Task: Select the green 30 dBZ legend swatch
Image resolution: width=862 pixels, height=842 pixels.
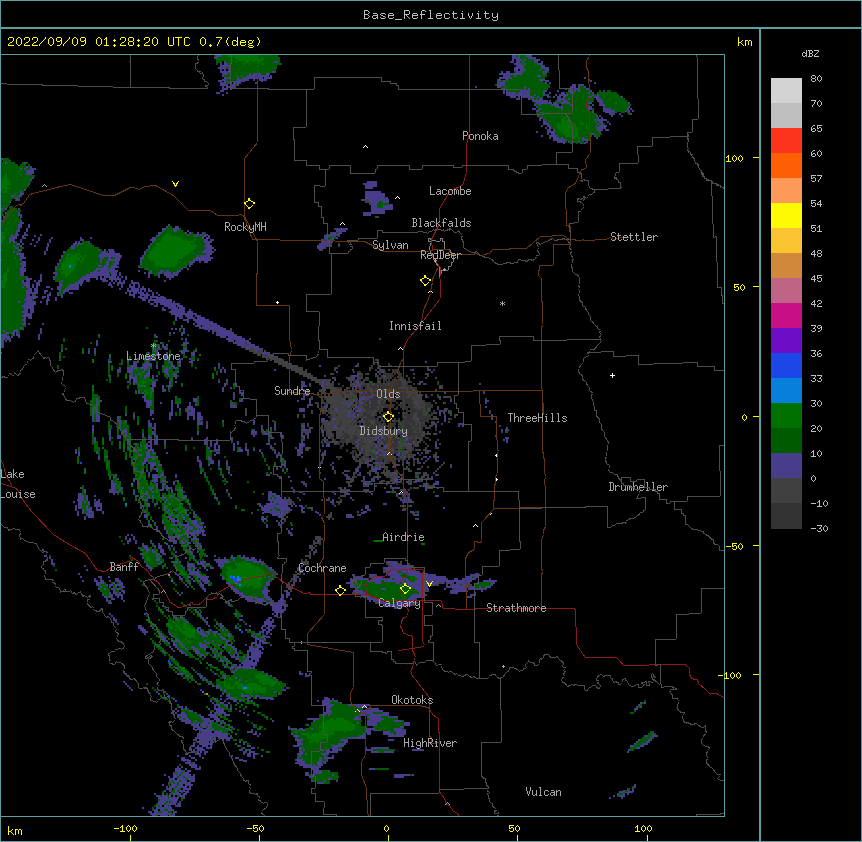Action: pyautogui.click(x=786, y=416)
